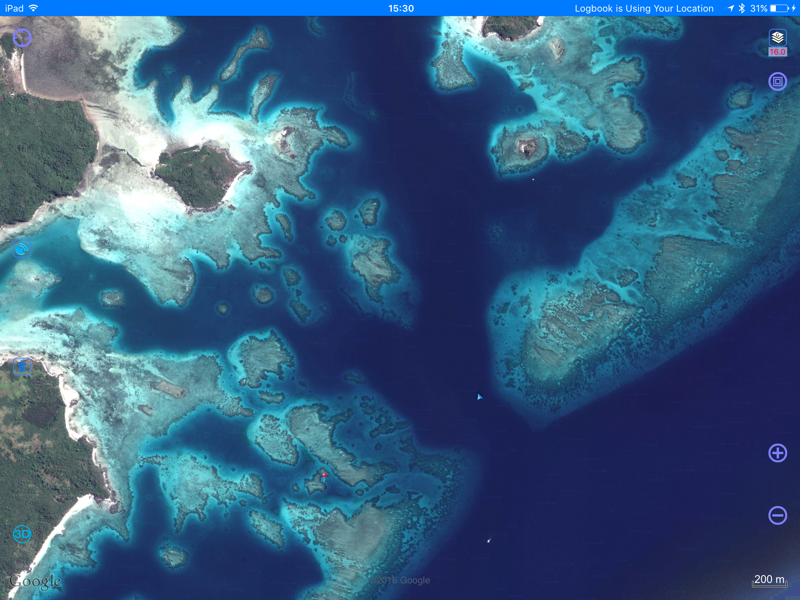This screenshot has height=600, width=800.
Task: Tap the status bar clock showing 15:30
Action: pyautogui.click(x=400, y=8)
